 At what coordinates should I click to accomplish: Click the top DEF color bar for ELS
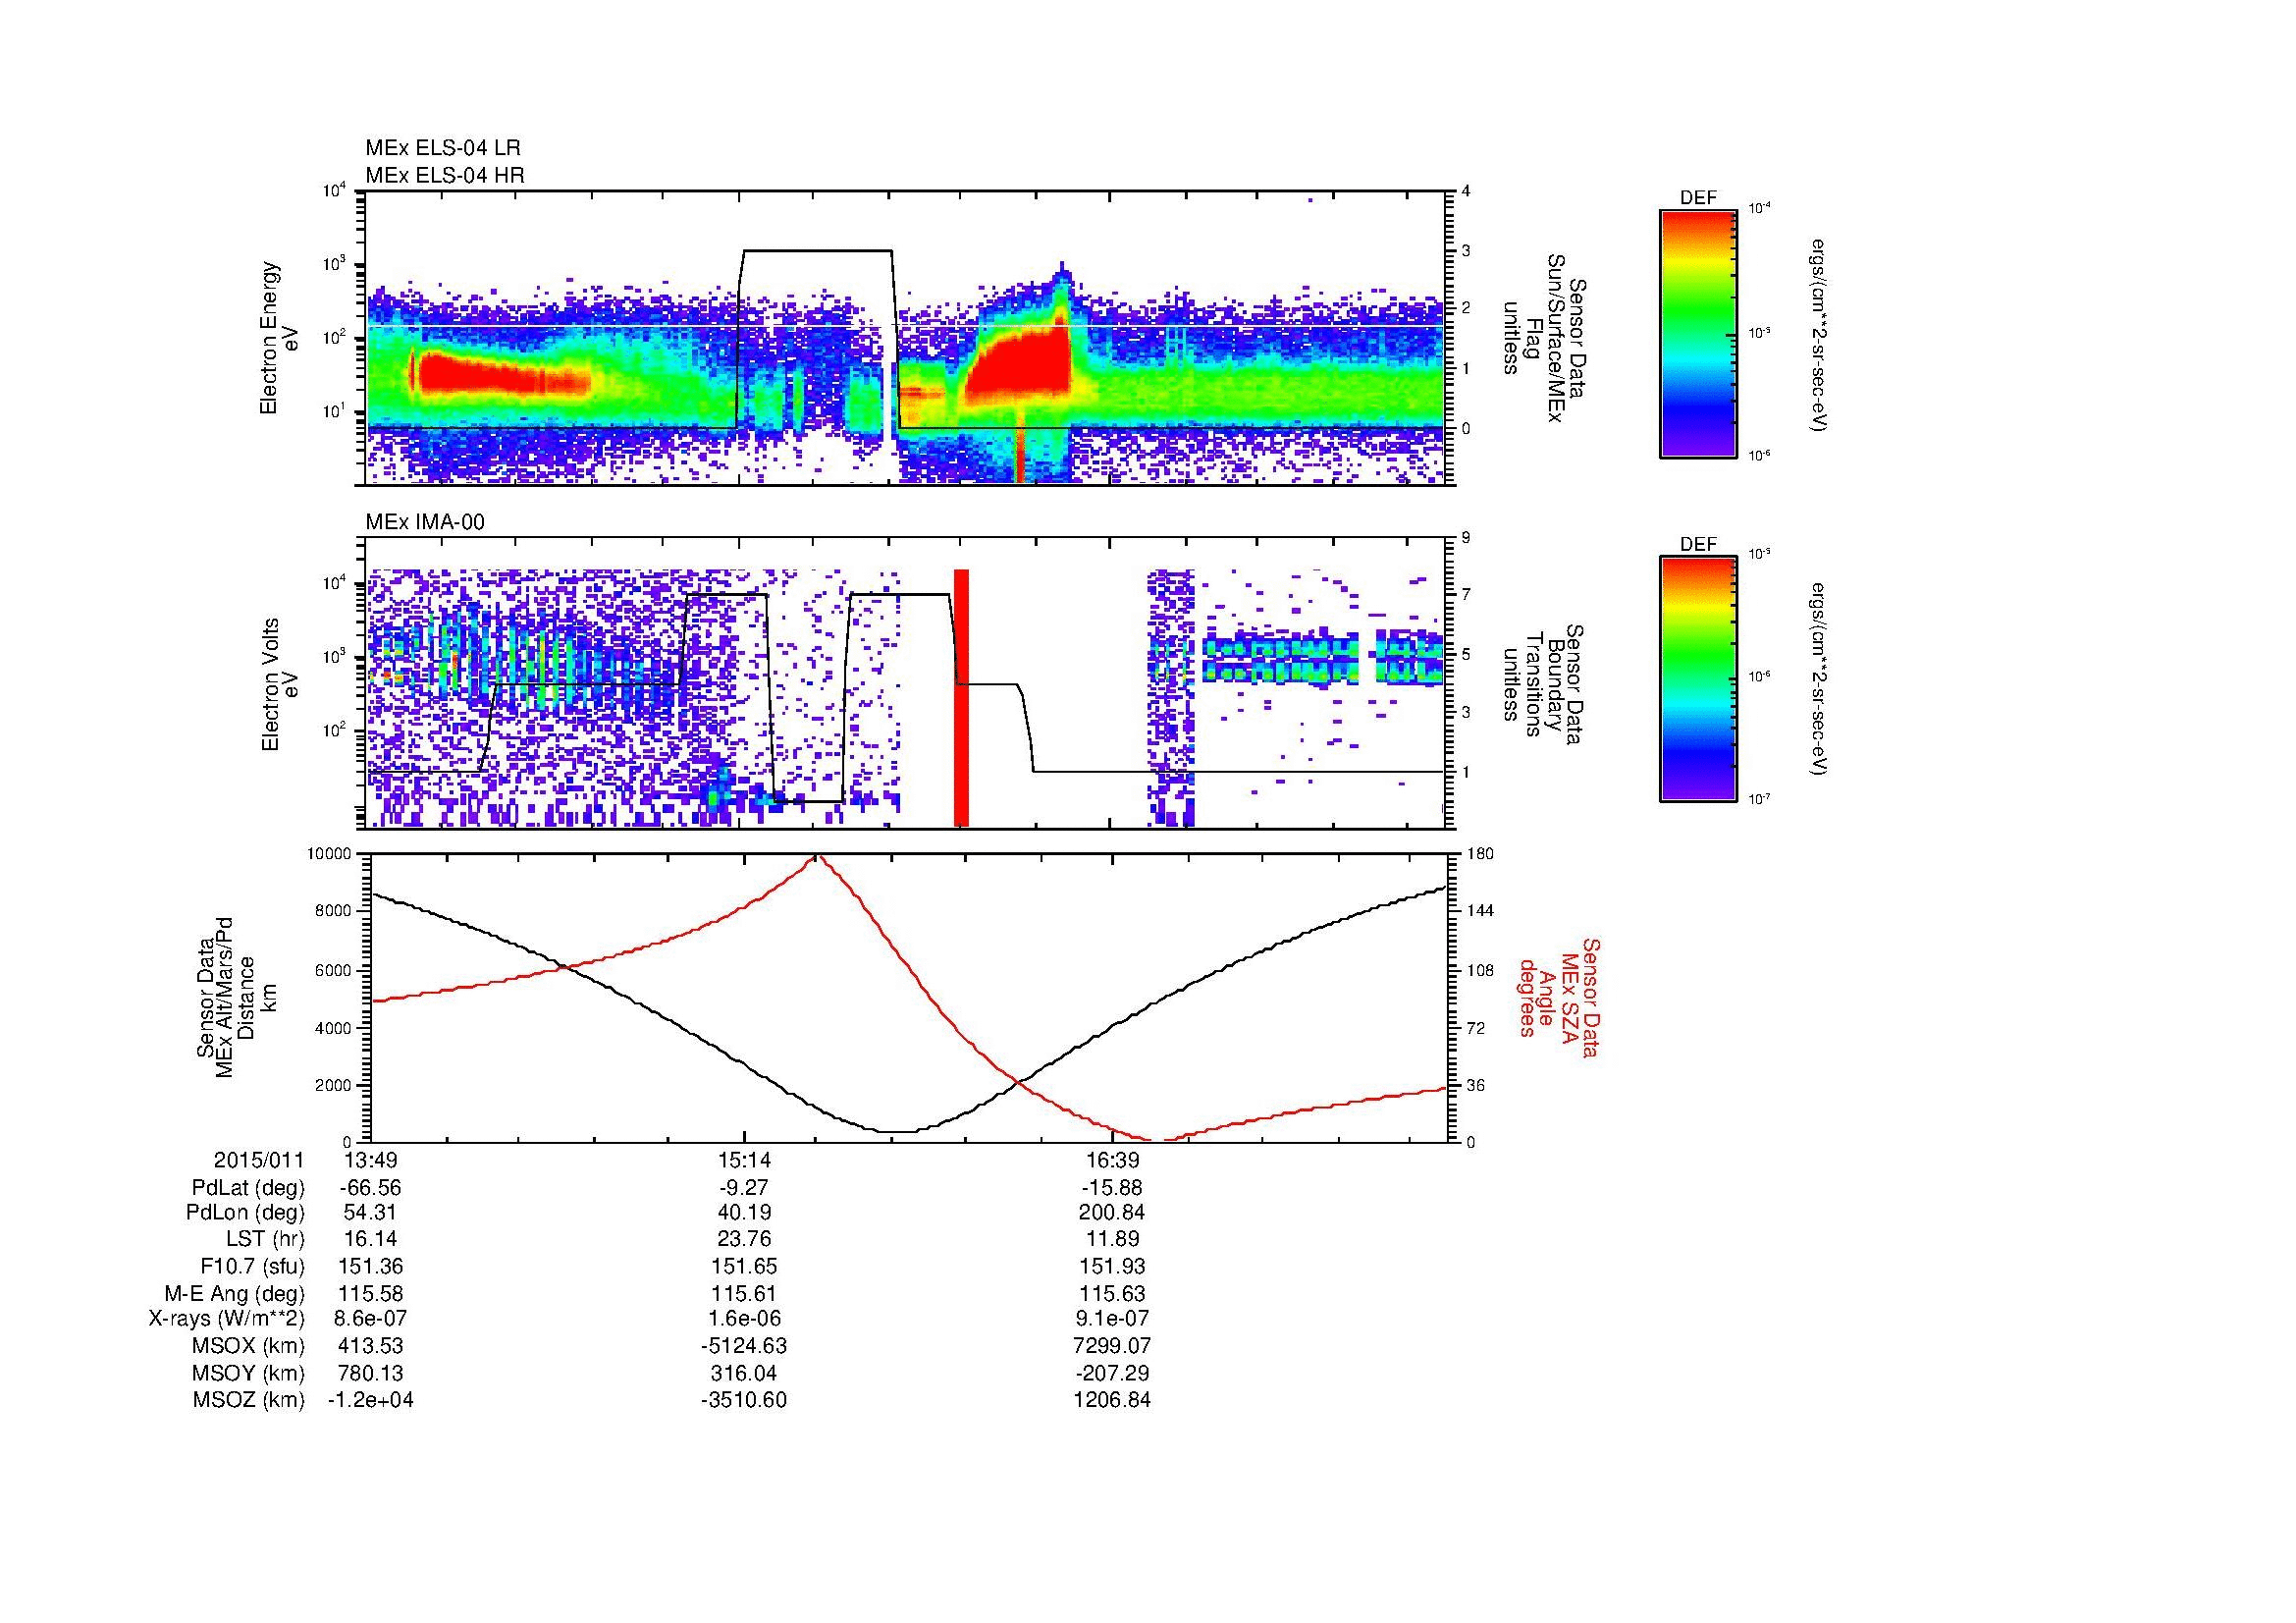coord(1698,333)
